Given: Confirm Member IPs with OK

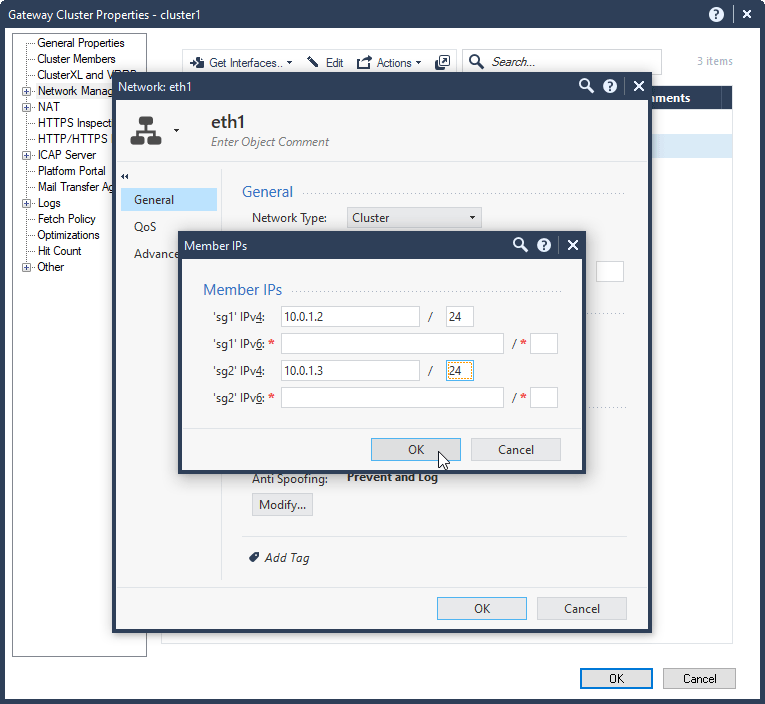Looking at the screenshot, I should tap(416, 449).
